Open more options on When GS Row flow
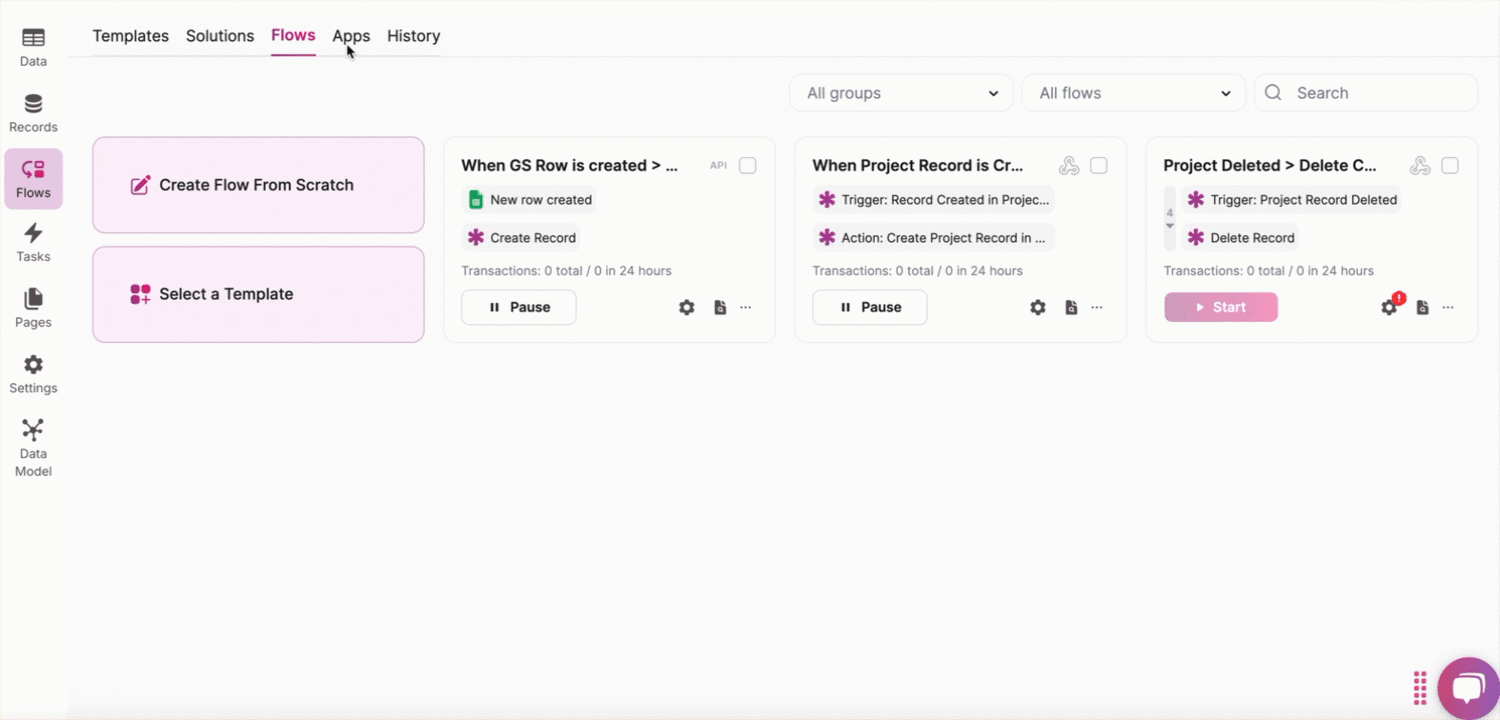 (x=746, y=308)
